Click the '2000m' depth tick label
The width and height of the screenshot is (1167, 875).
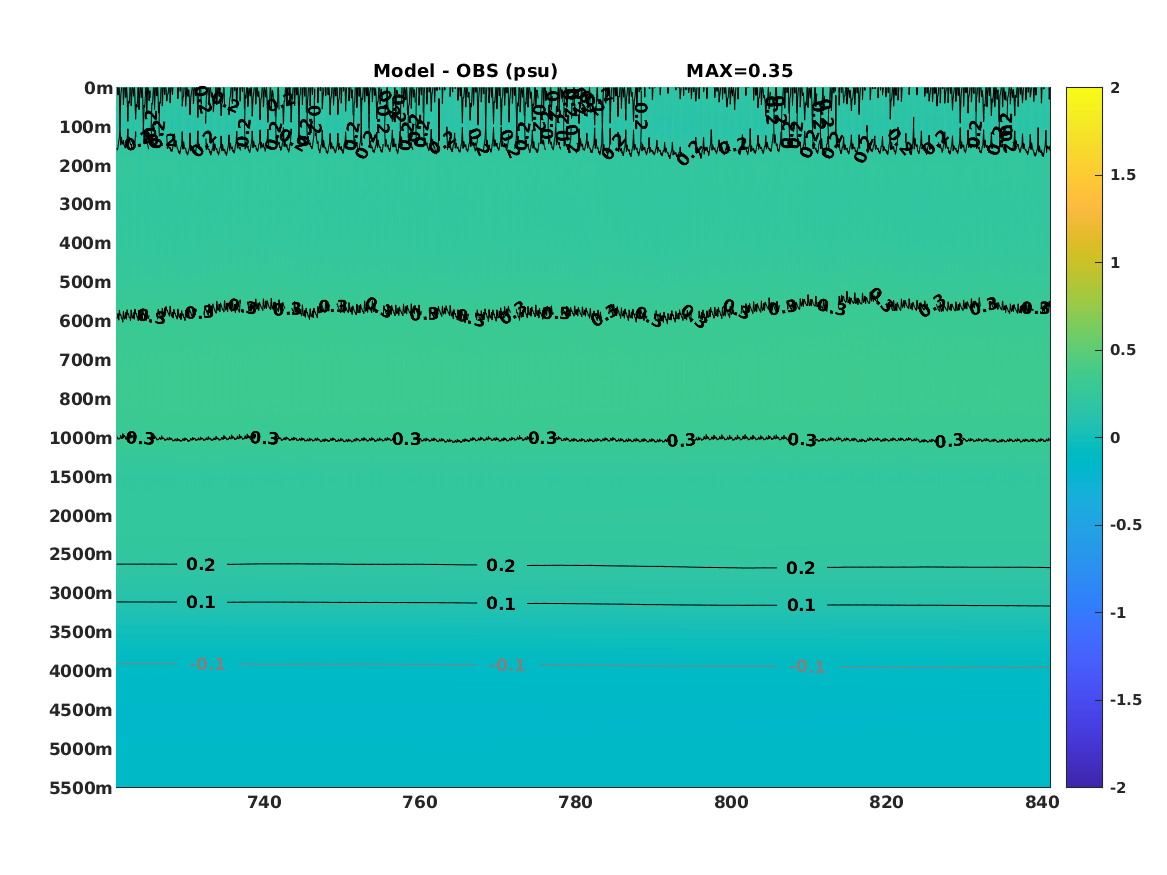tap(81, 516)
